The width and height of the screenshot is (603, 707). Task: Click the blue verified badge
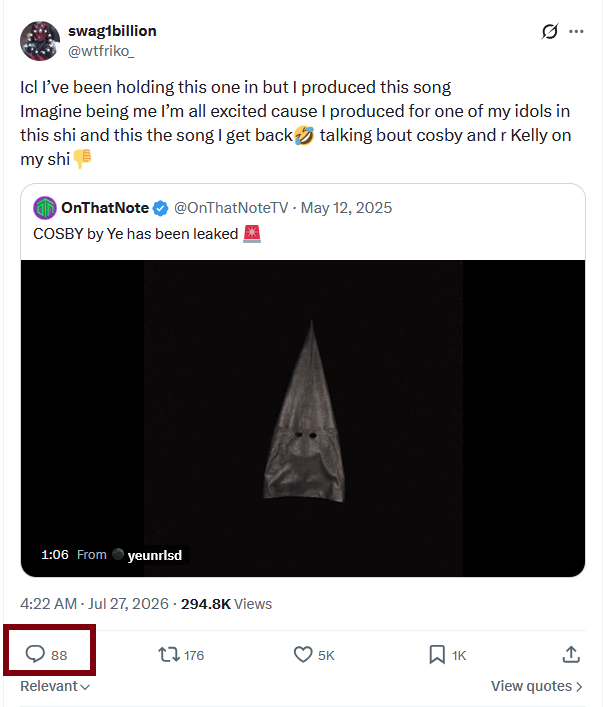(x=161, y=208)
